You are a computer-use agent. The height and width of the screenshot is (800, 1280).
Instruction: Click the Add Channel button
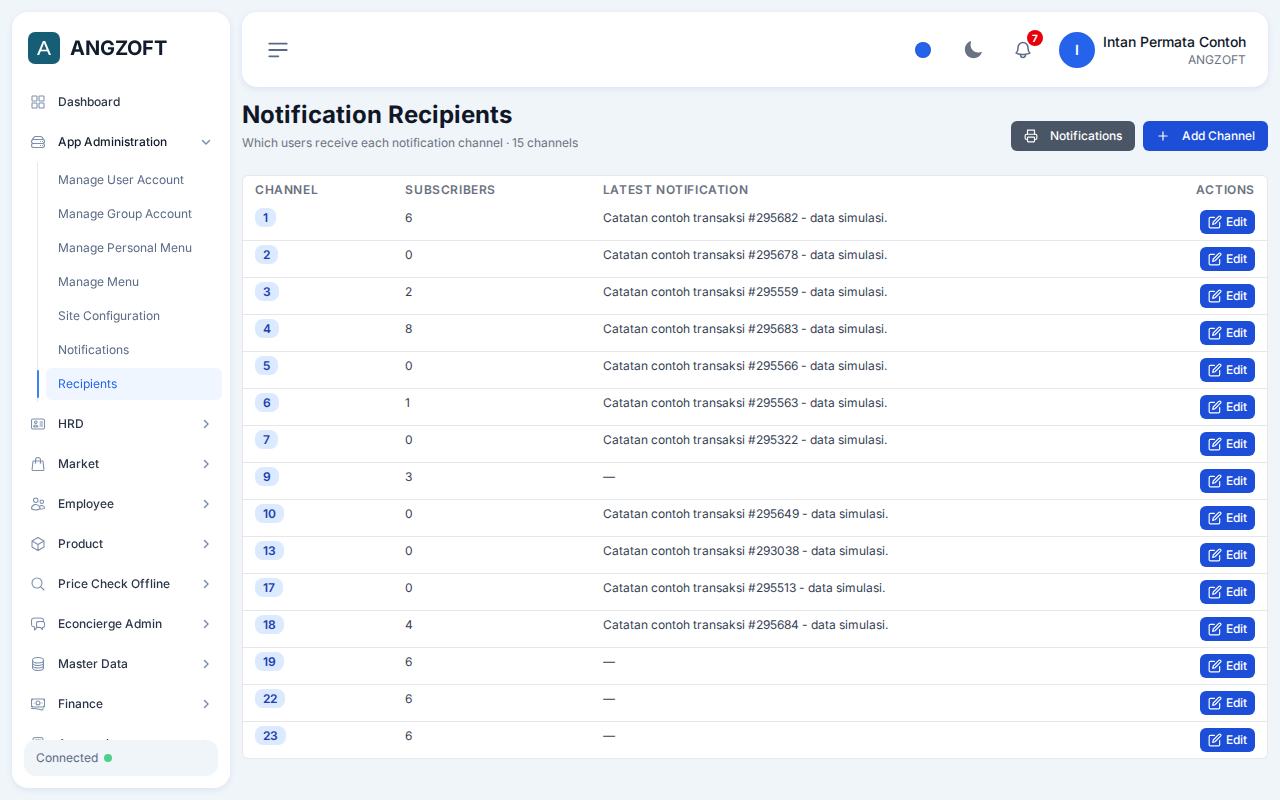(1205, 136)
